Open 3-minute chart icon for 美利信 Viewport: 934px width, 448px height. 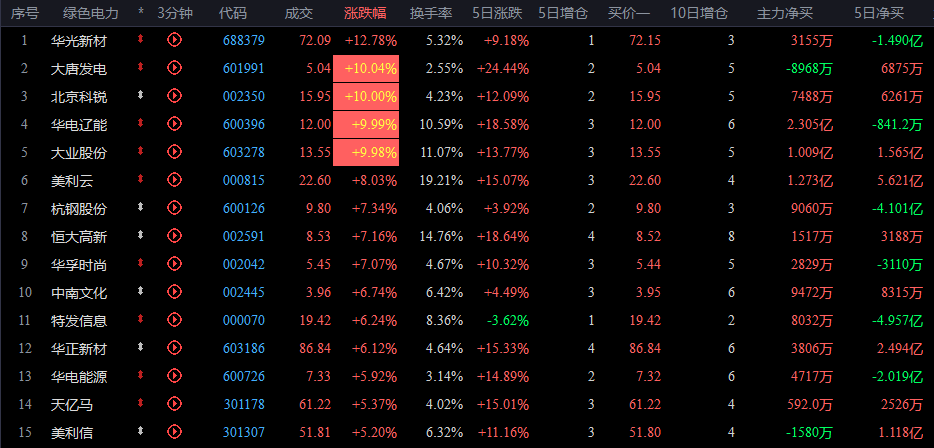click(174, 431)
